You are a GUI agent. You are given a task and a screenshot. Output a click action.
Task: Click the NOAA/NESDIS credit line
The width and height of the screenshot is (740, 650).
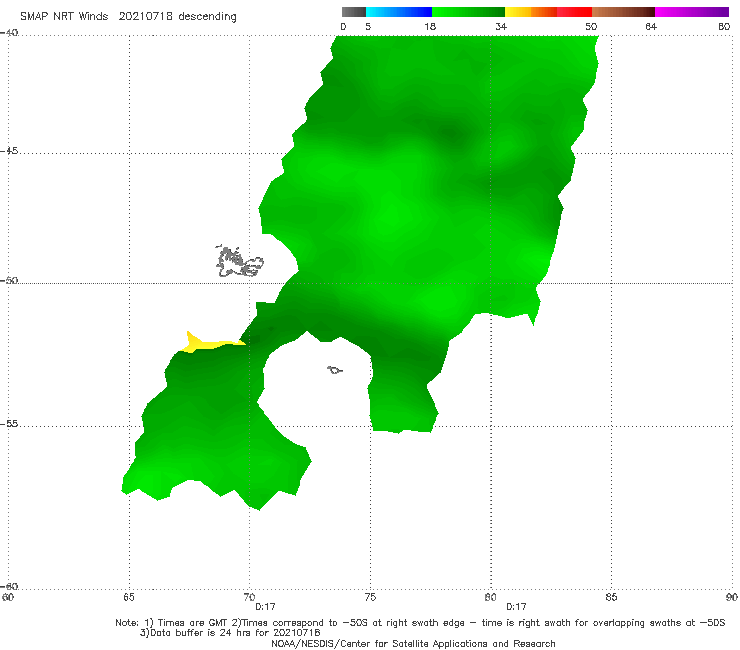point(413,643)
